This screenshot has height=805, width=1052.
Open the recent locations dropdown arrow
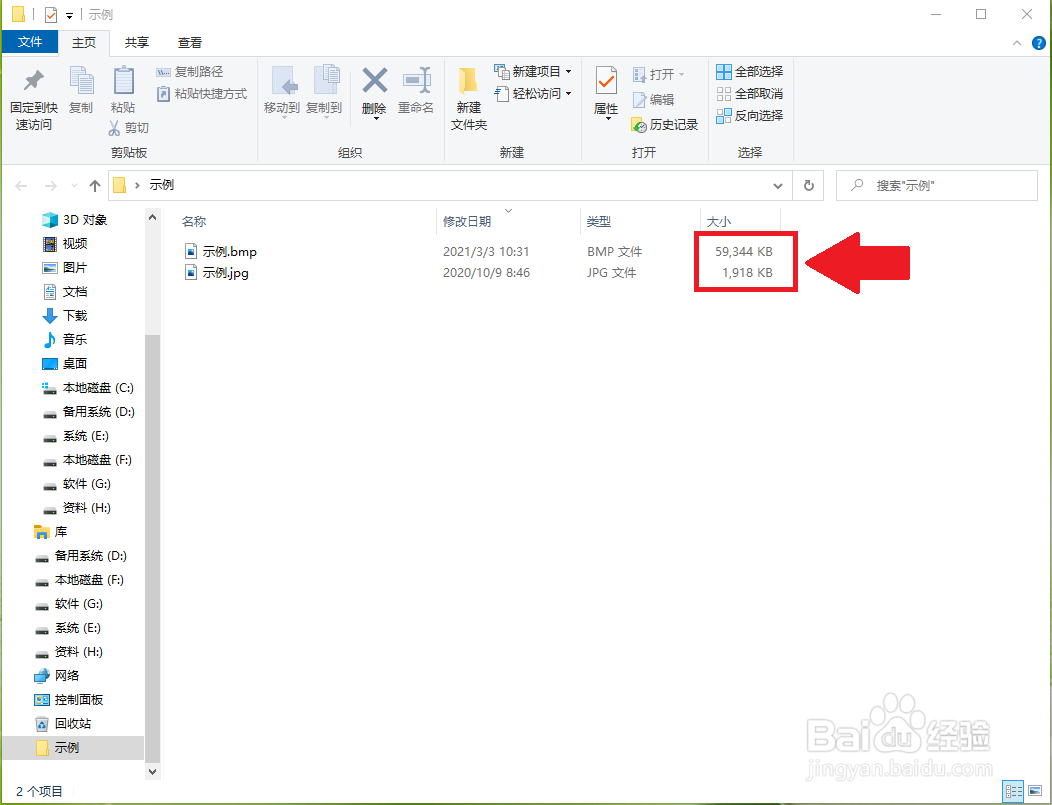point(74,186)
